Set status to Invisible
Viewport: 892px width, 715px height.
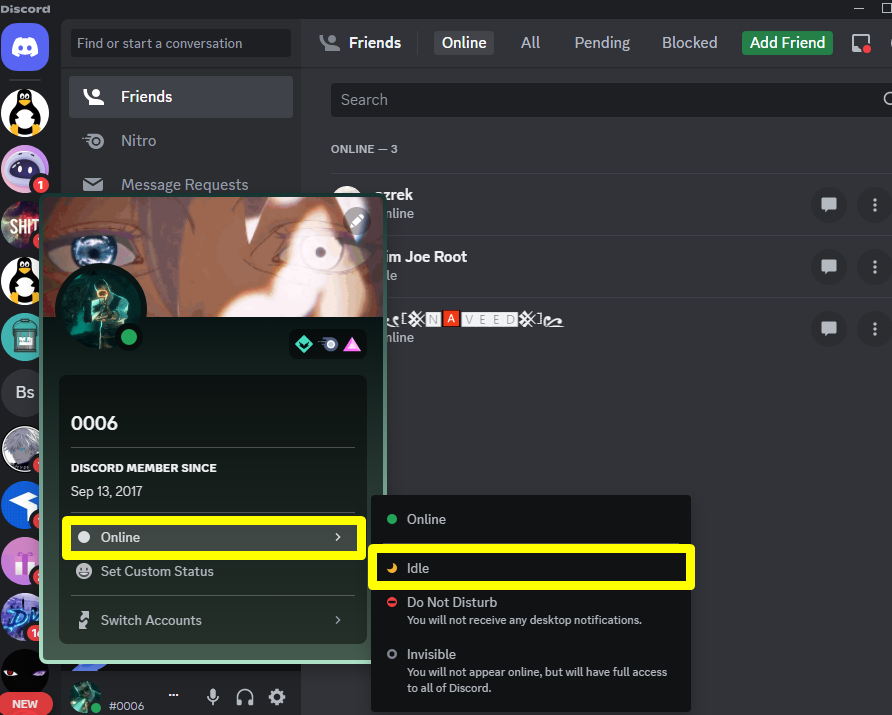click(531, 671)
